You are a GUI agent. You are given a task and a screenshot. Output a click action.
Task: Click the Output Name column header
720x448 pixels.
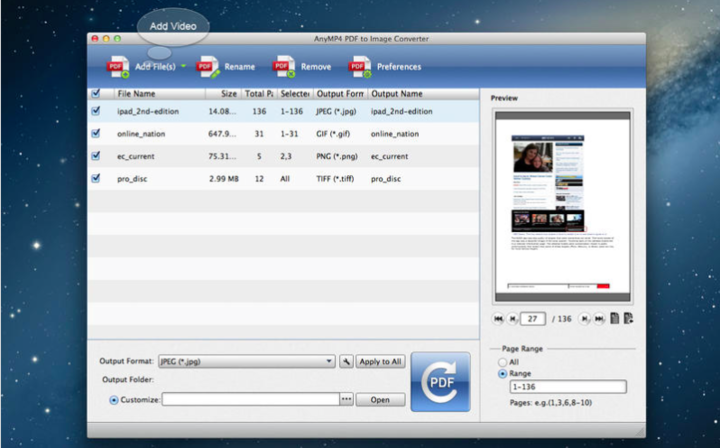[x=423, y=94]
